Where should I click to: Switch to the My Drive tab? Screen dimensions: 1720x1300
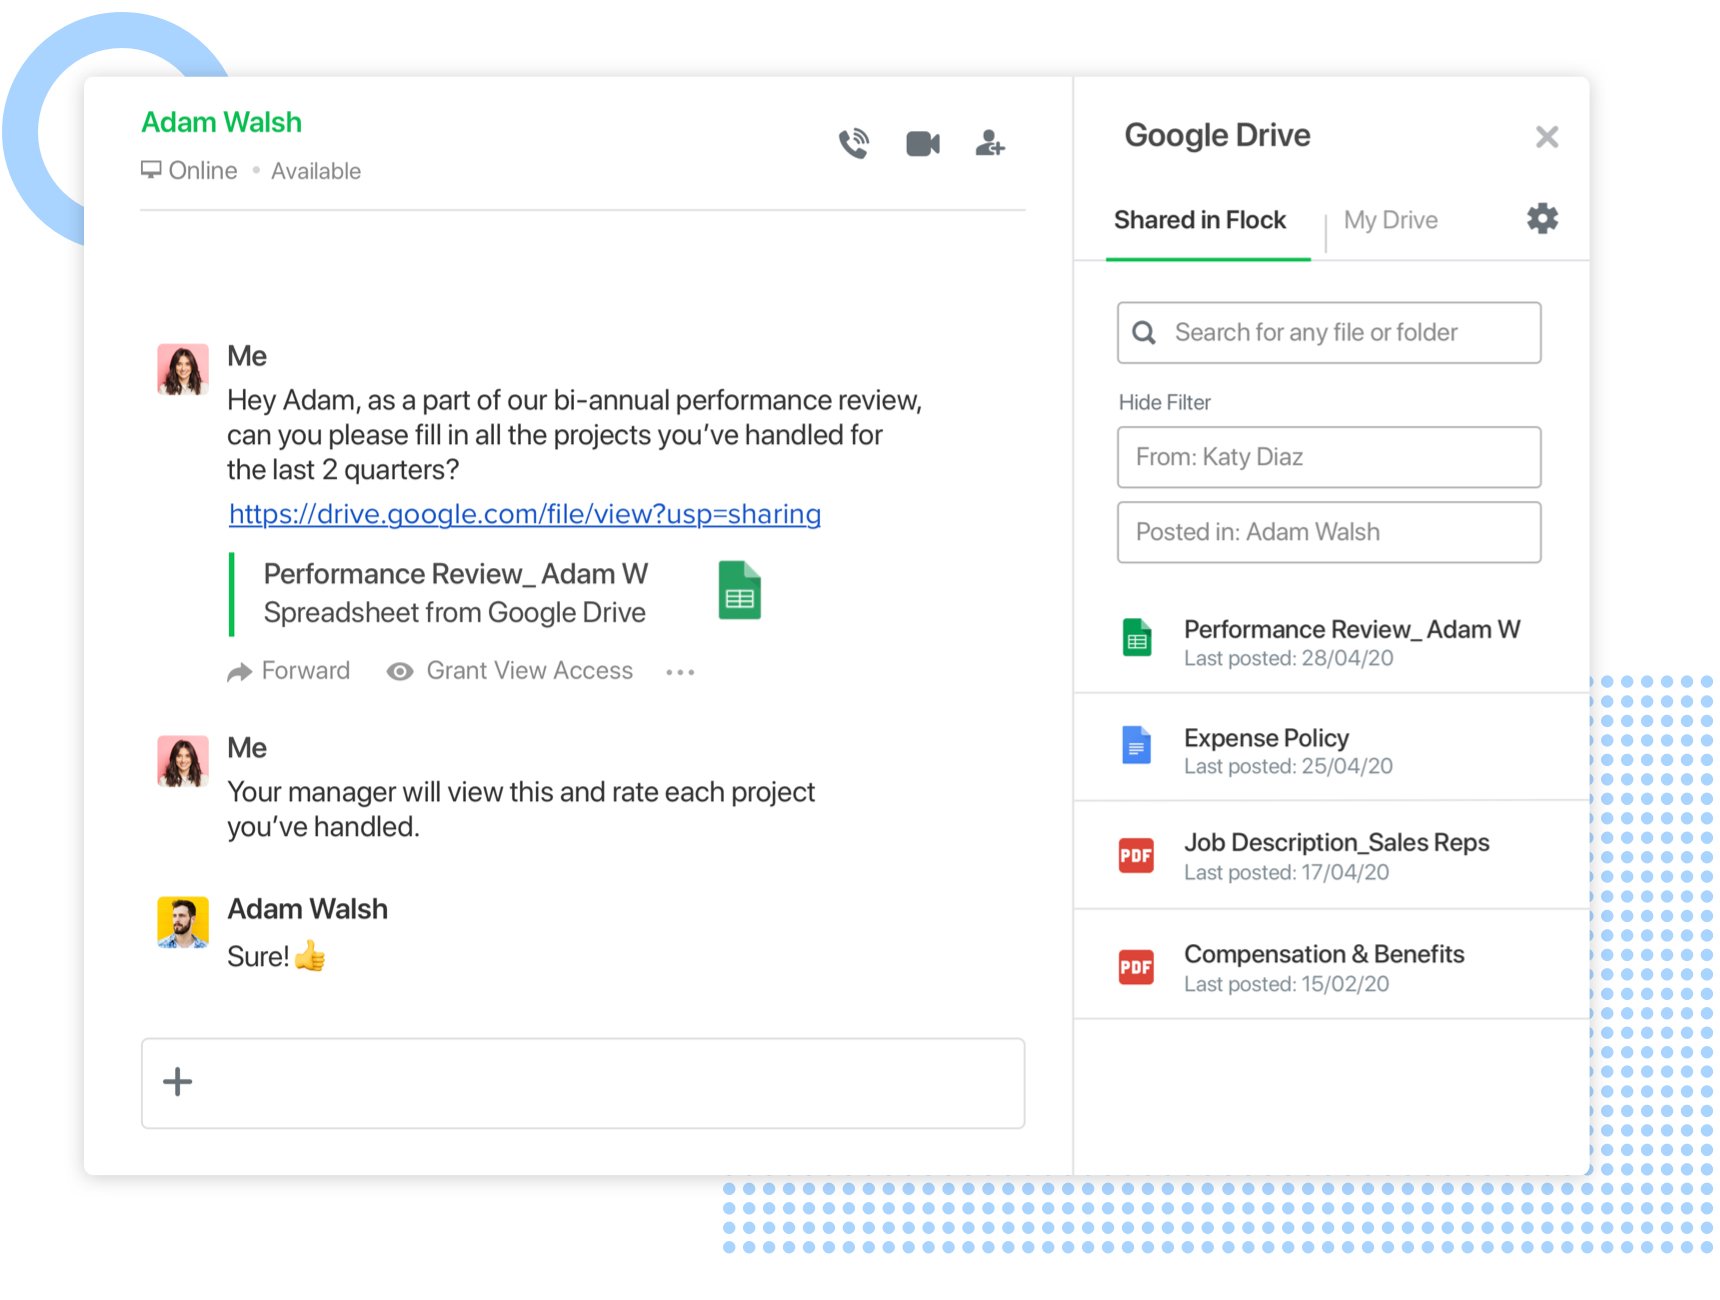click(x=1390, y=220)
